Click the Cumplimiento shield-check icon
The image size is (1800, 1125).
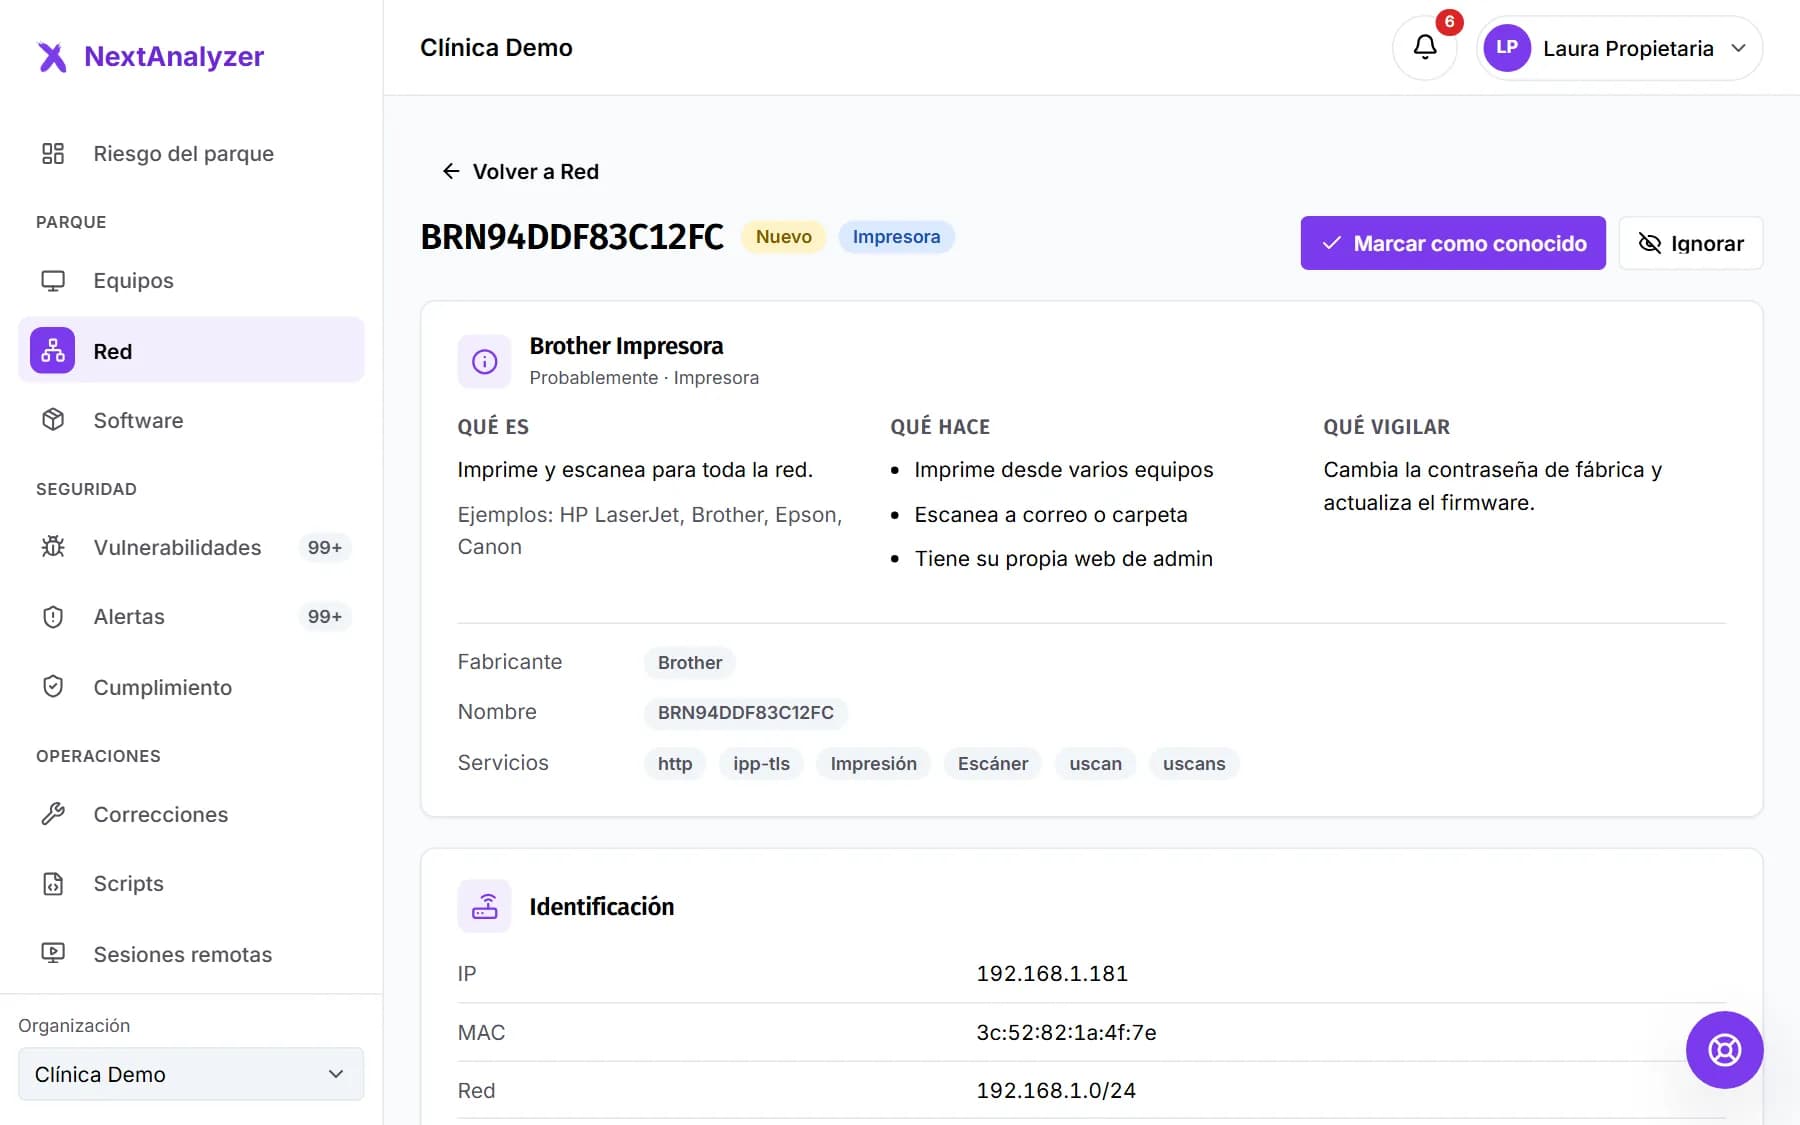[x=53, y=687]
